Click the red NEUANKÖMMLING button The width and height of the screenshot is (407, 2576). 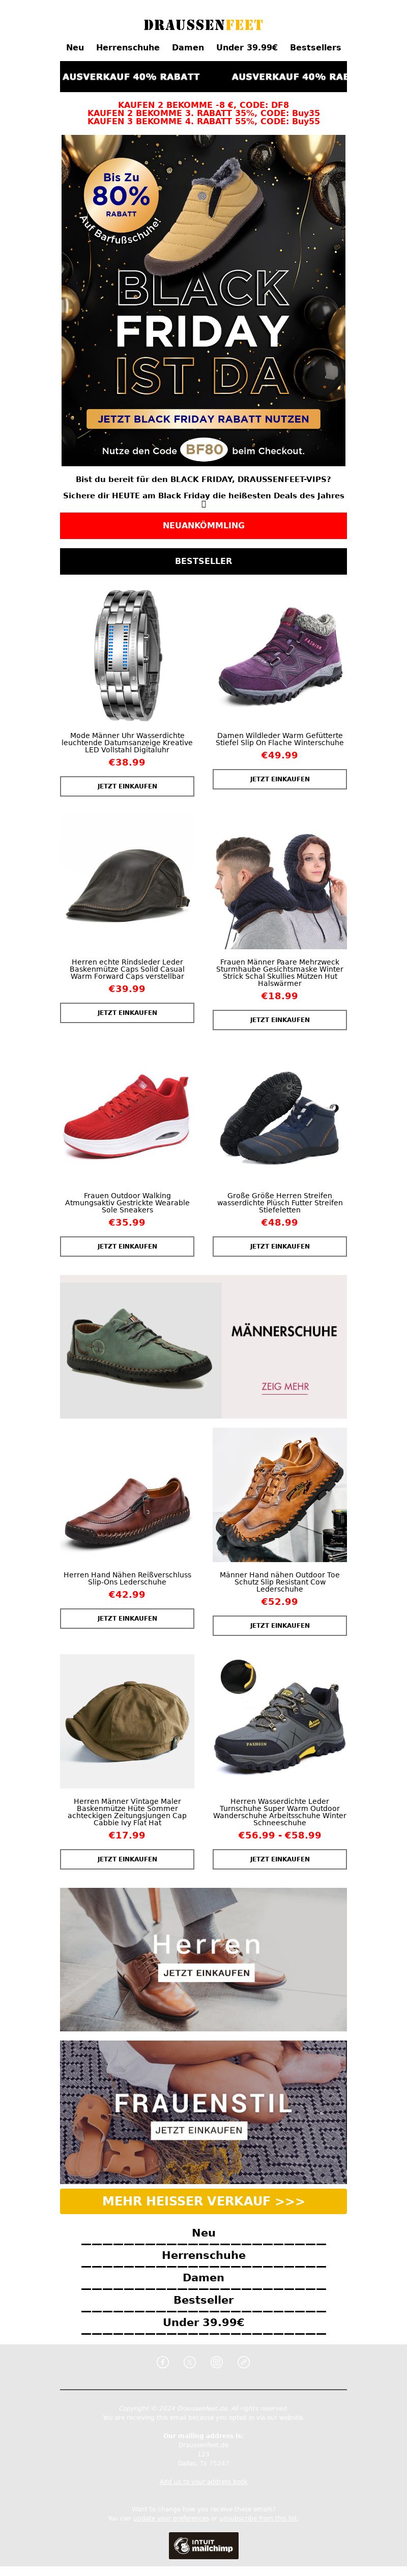[203, 525]
